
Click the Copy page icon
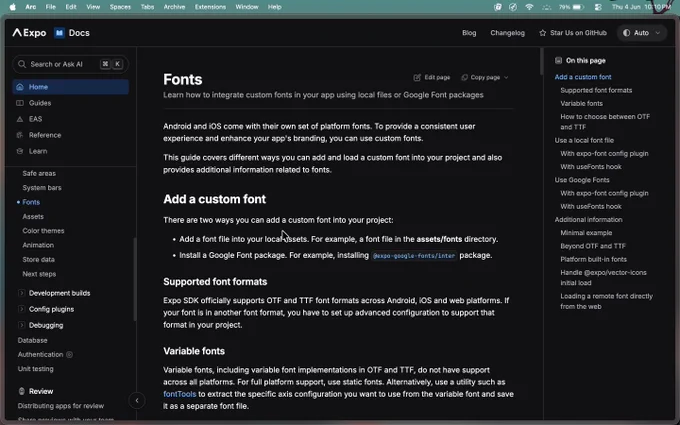[464, 77]
